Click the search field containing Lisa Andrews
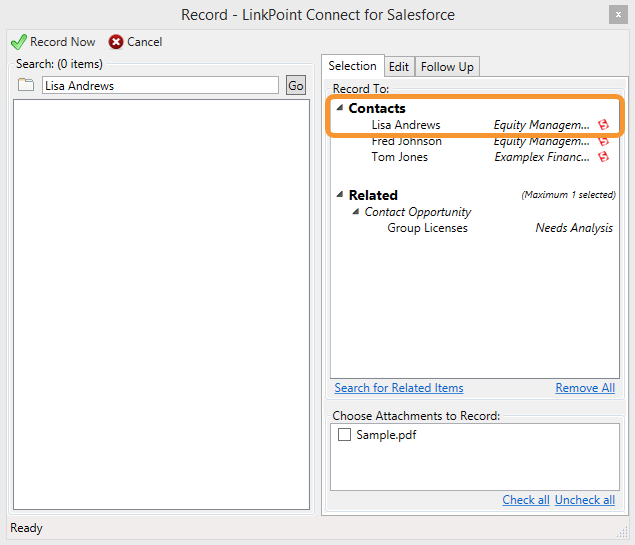Screen dimensions: 635x545 (160, 86)
